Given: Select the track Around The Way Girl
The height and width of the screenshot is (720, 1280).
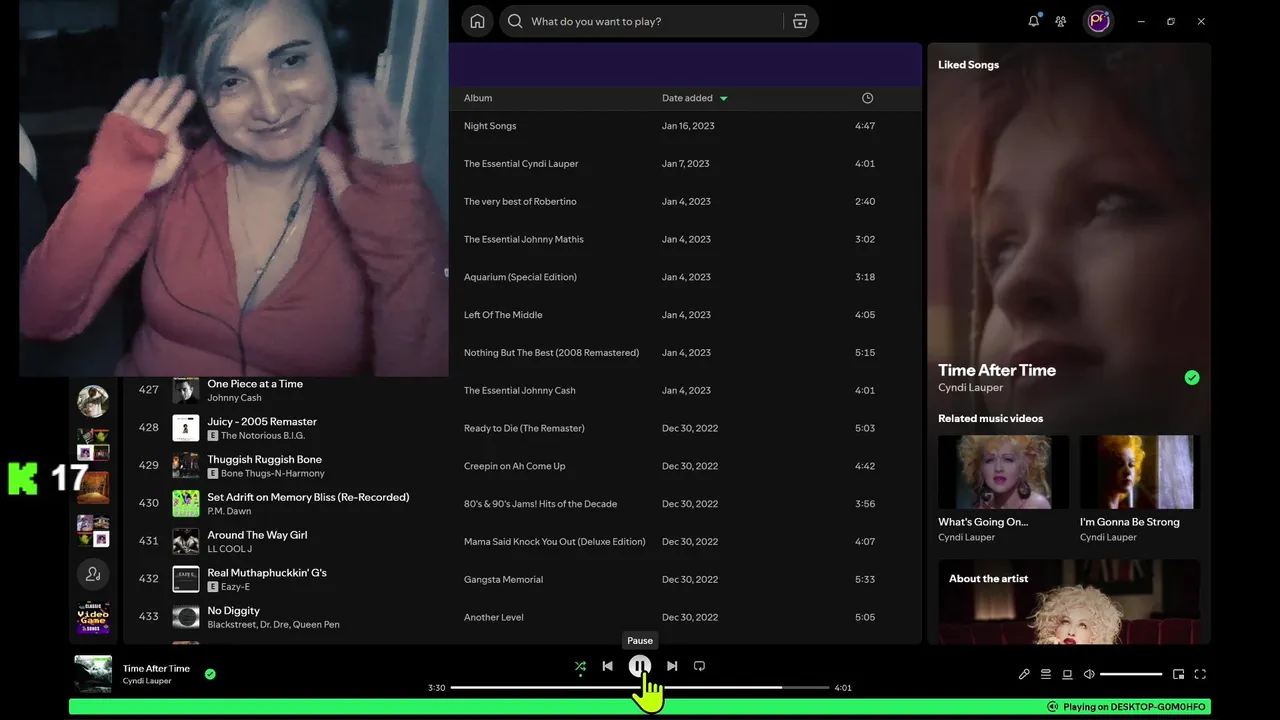Looking at the screenshot, I should point(257,535).
